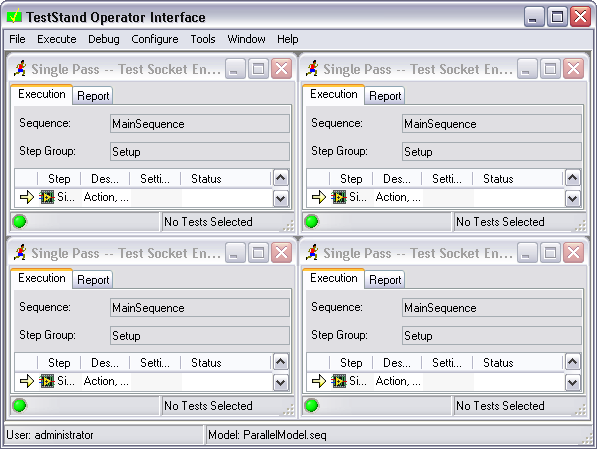Click the green status LED in bottom-right window

[311, 405]
